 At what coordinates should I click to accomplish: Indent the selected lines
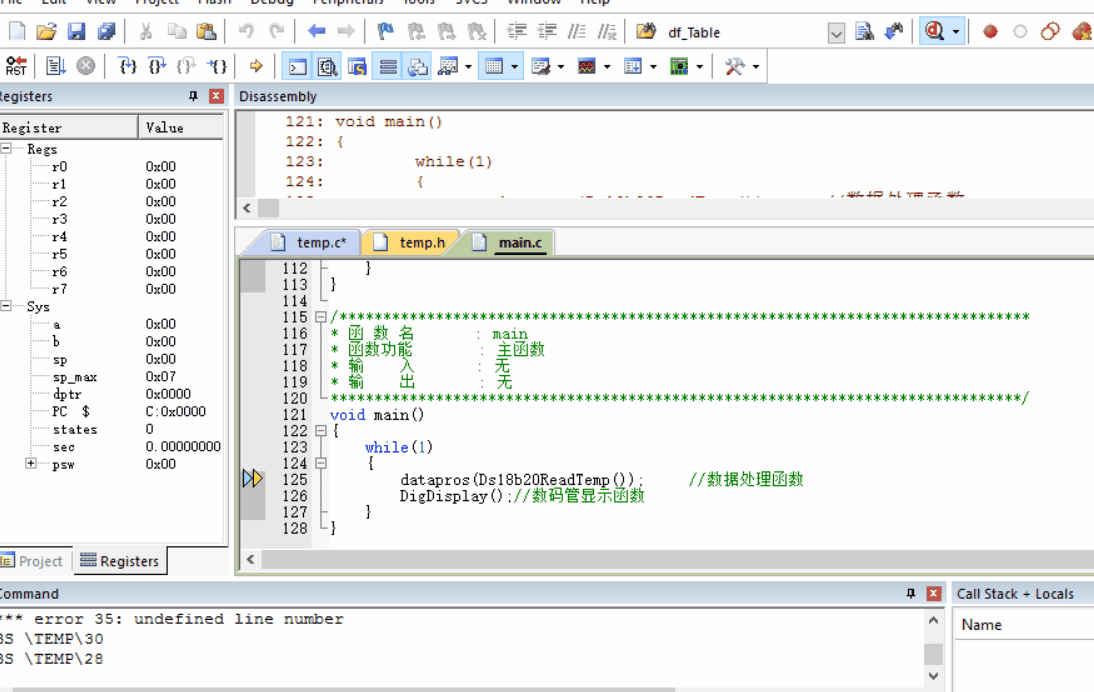[x=517, y=31]
